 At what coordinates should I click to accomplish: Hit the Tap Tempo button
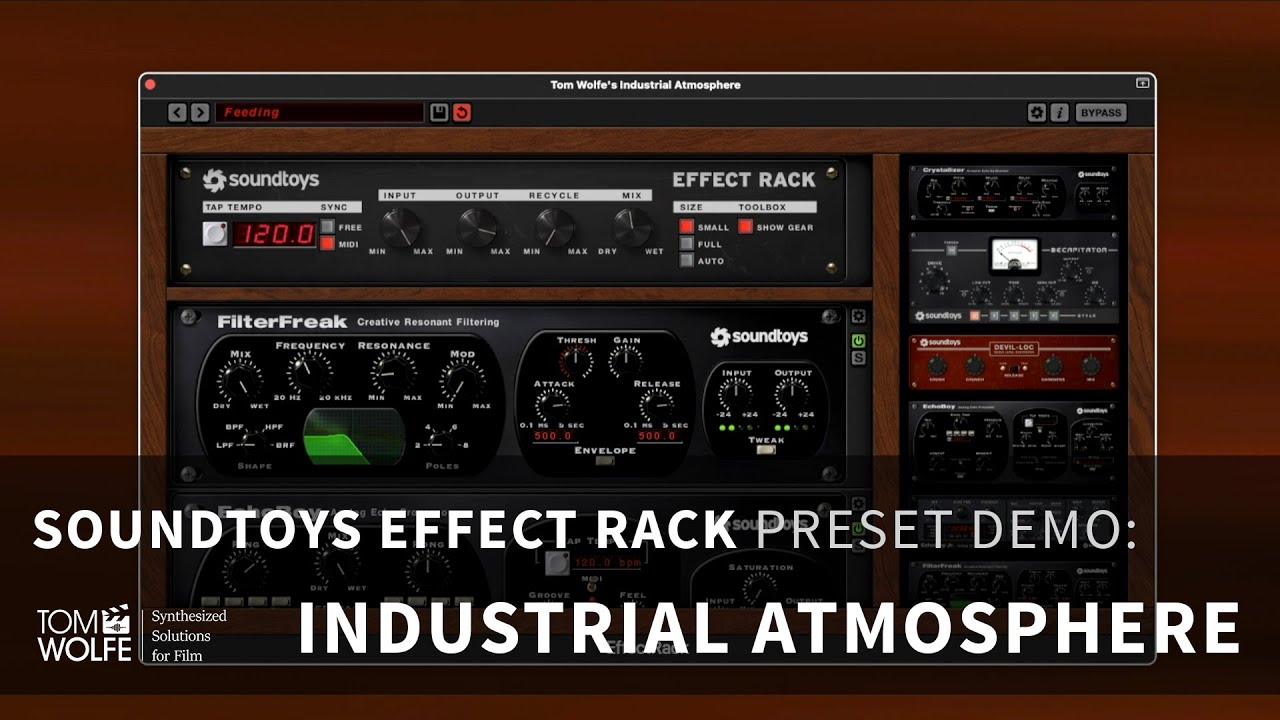[214, 235]
